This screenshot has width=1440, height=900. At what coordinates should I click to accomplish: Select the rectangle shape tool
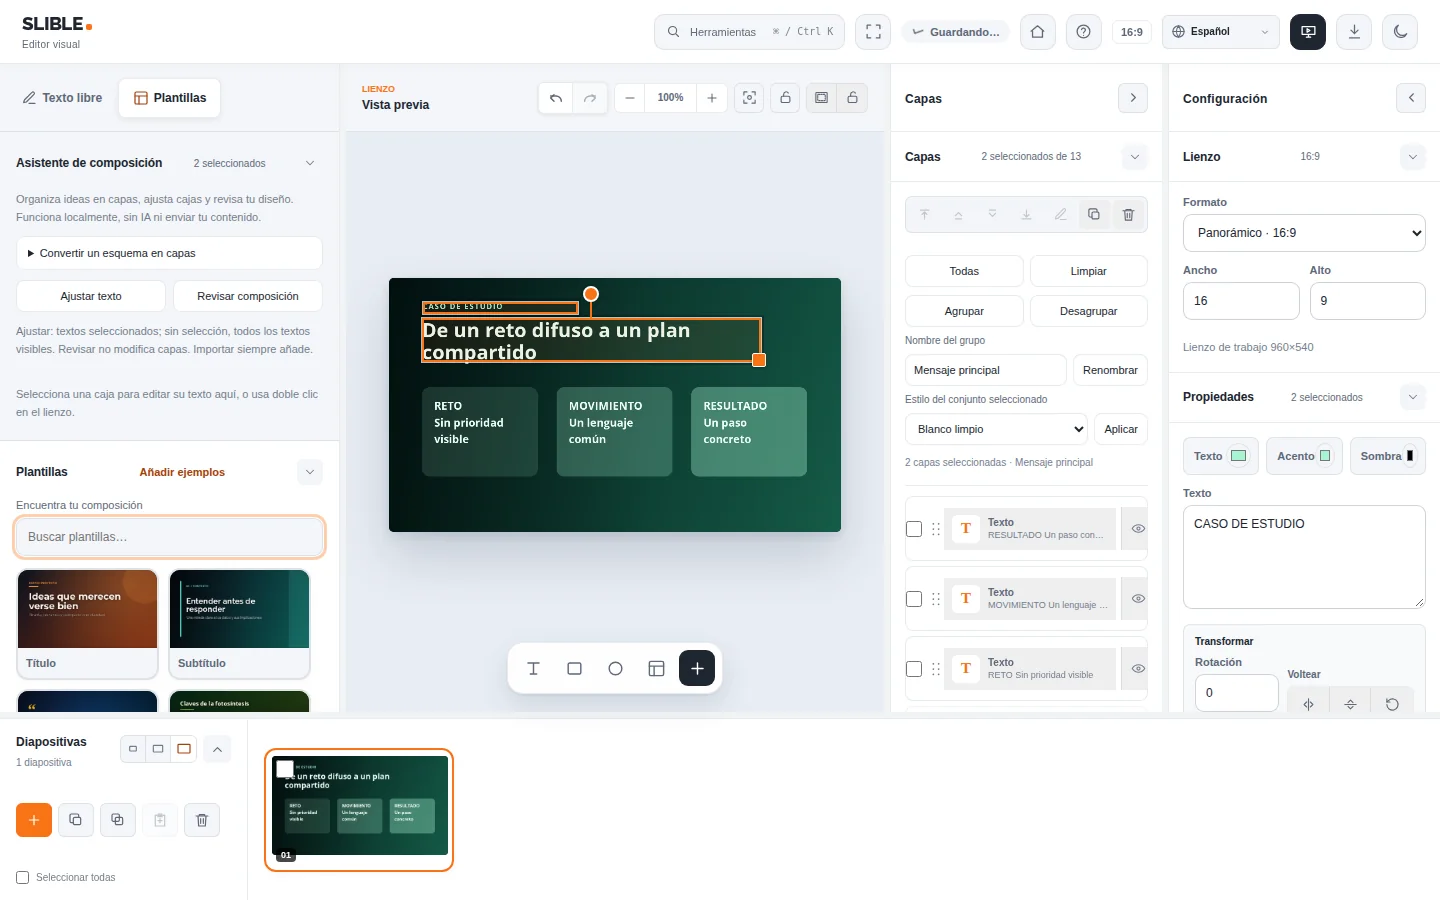(574, 668)
